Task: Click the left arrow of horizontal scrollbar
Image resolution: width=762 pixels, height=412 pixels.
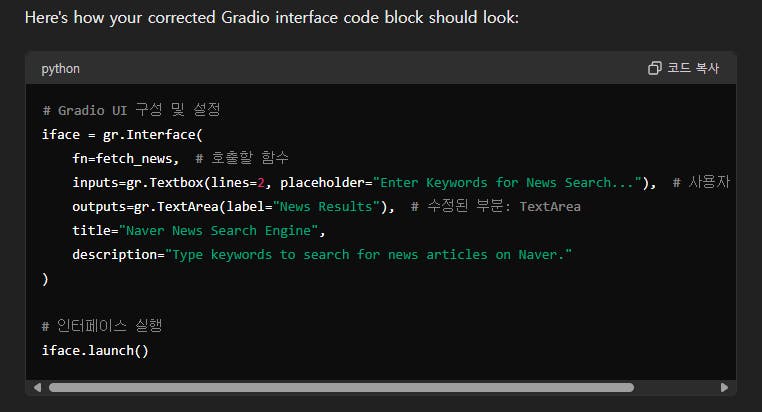Action: (37, 387)
